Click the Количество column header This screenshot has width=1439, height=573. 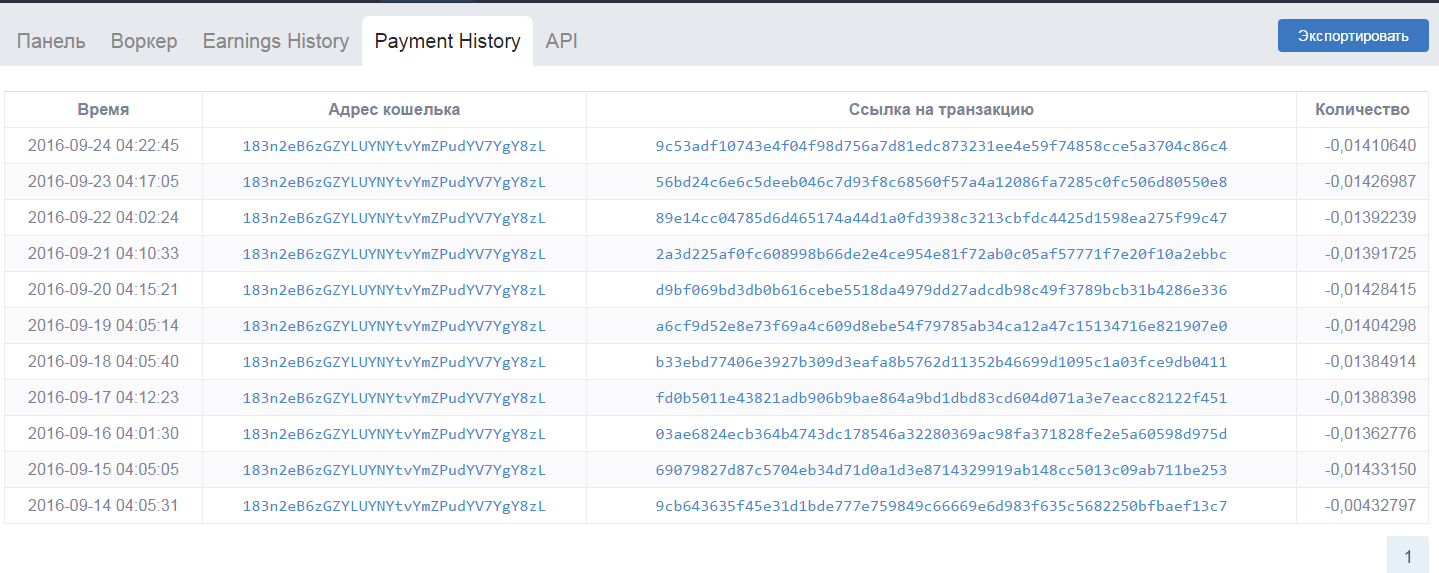click(x=1362, y=110)
